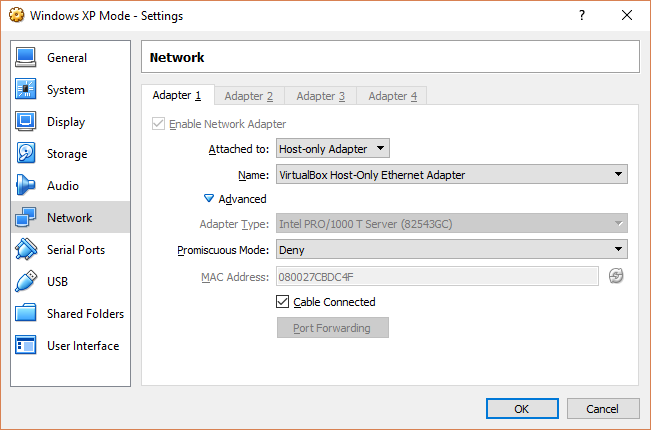Image resolution: width=651 pixels, height=430 pixels.
Task: Generate a new MAC address
Action: [616, 276]
